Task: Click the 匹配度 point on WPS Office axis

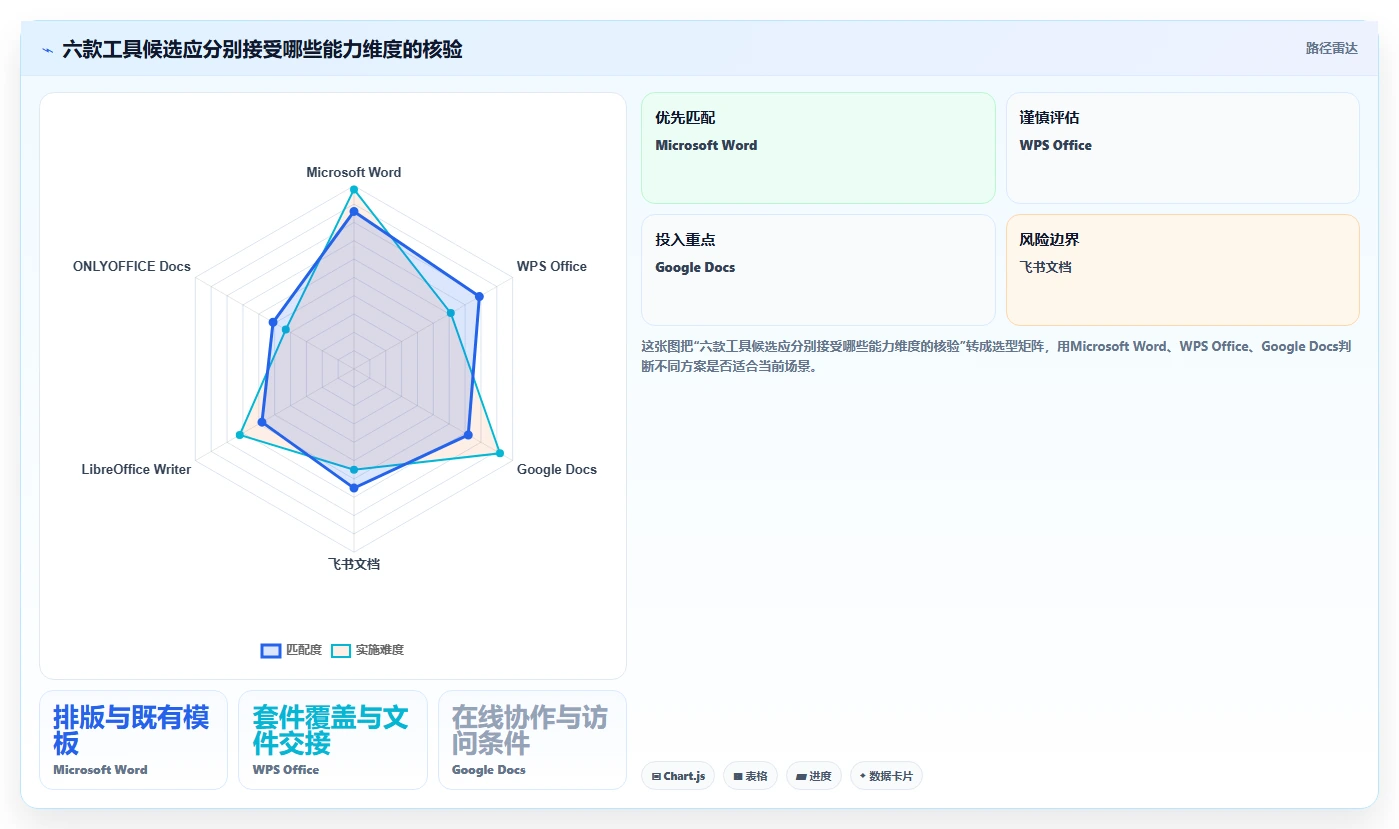Action: (x=479, y=296)
